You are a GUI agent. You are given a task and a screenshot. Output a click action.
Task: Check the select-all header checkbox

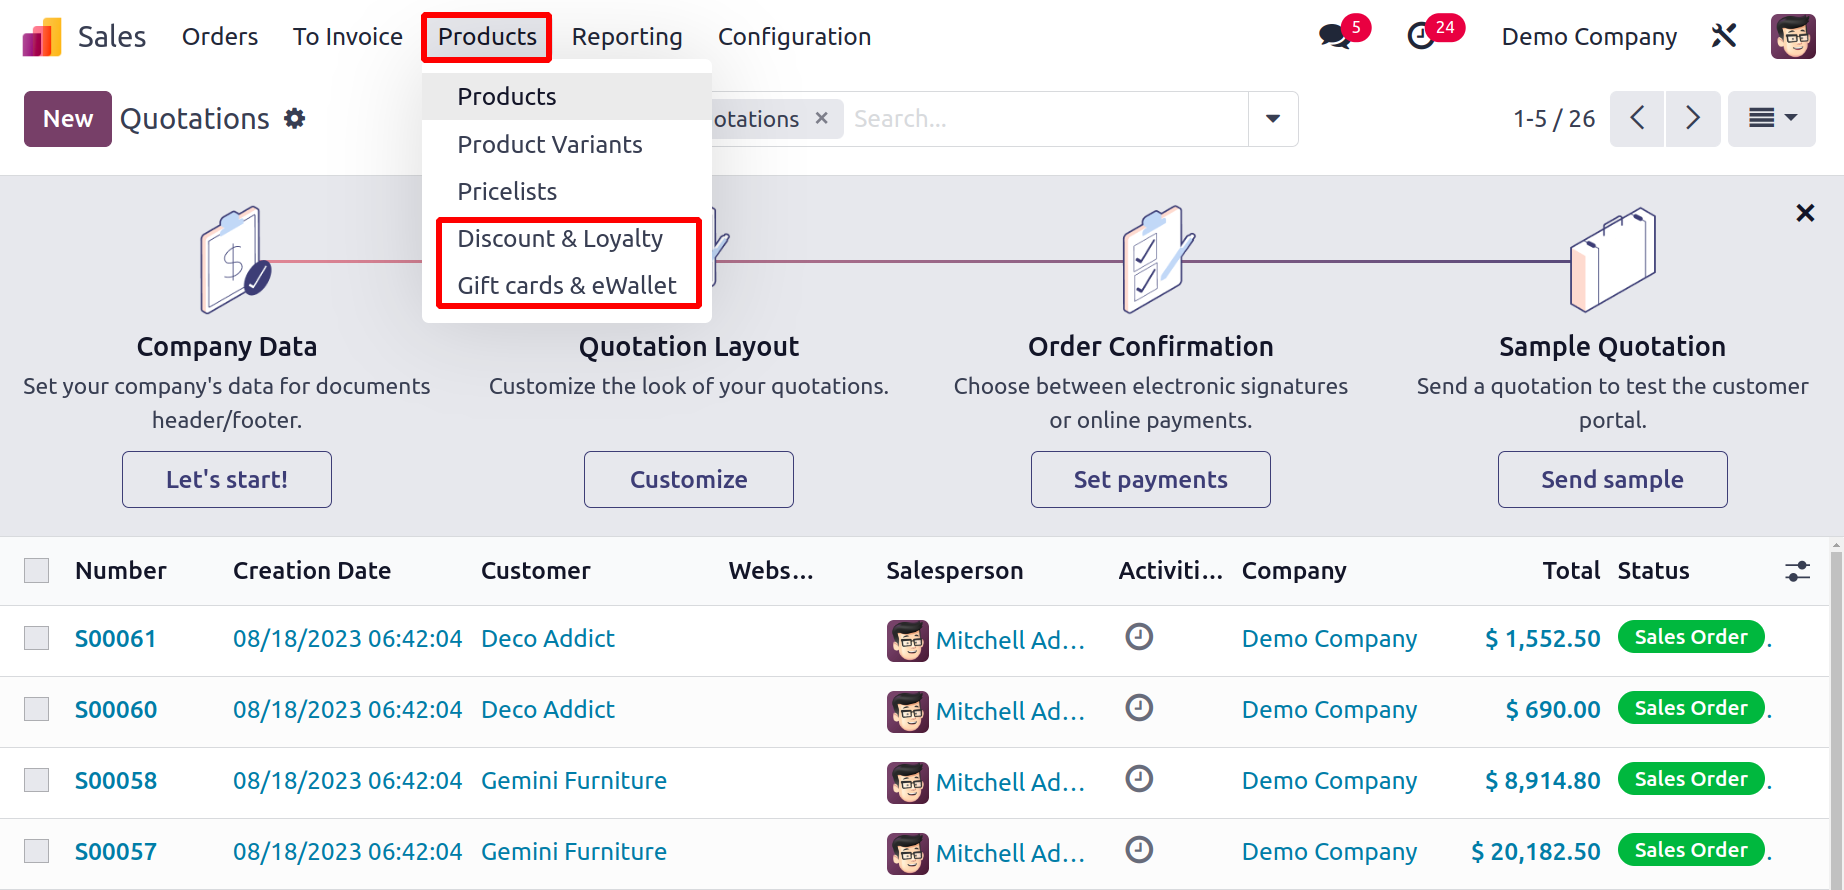tap(37, 570)
